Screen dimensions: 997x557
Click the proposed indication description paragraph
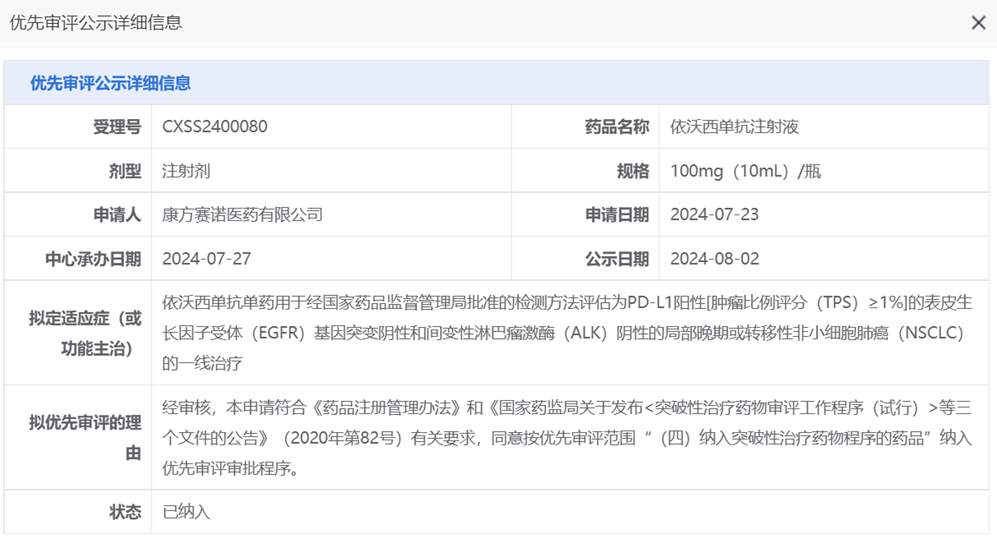tap(566, 333)
